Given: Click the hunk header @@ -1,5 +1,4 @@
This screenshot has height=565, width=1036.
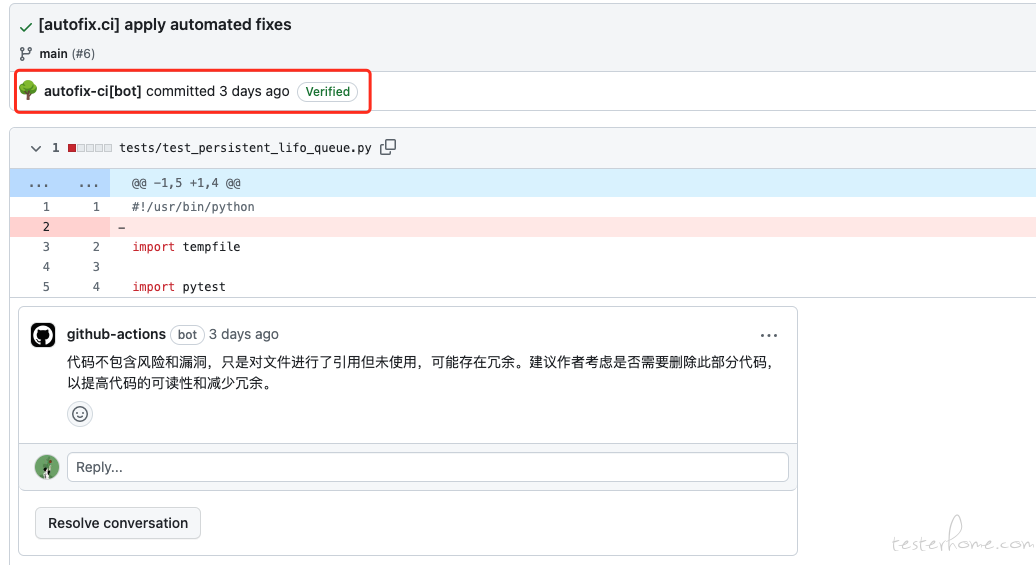Looking at the screenshot, I should [x=186, y=183].
